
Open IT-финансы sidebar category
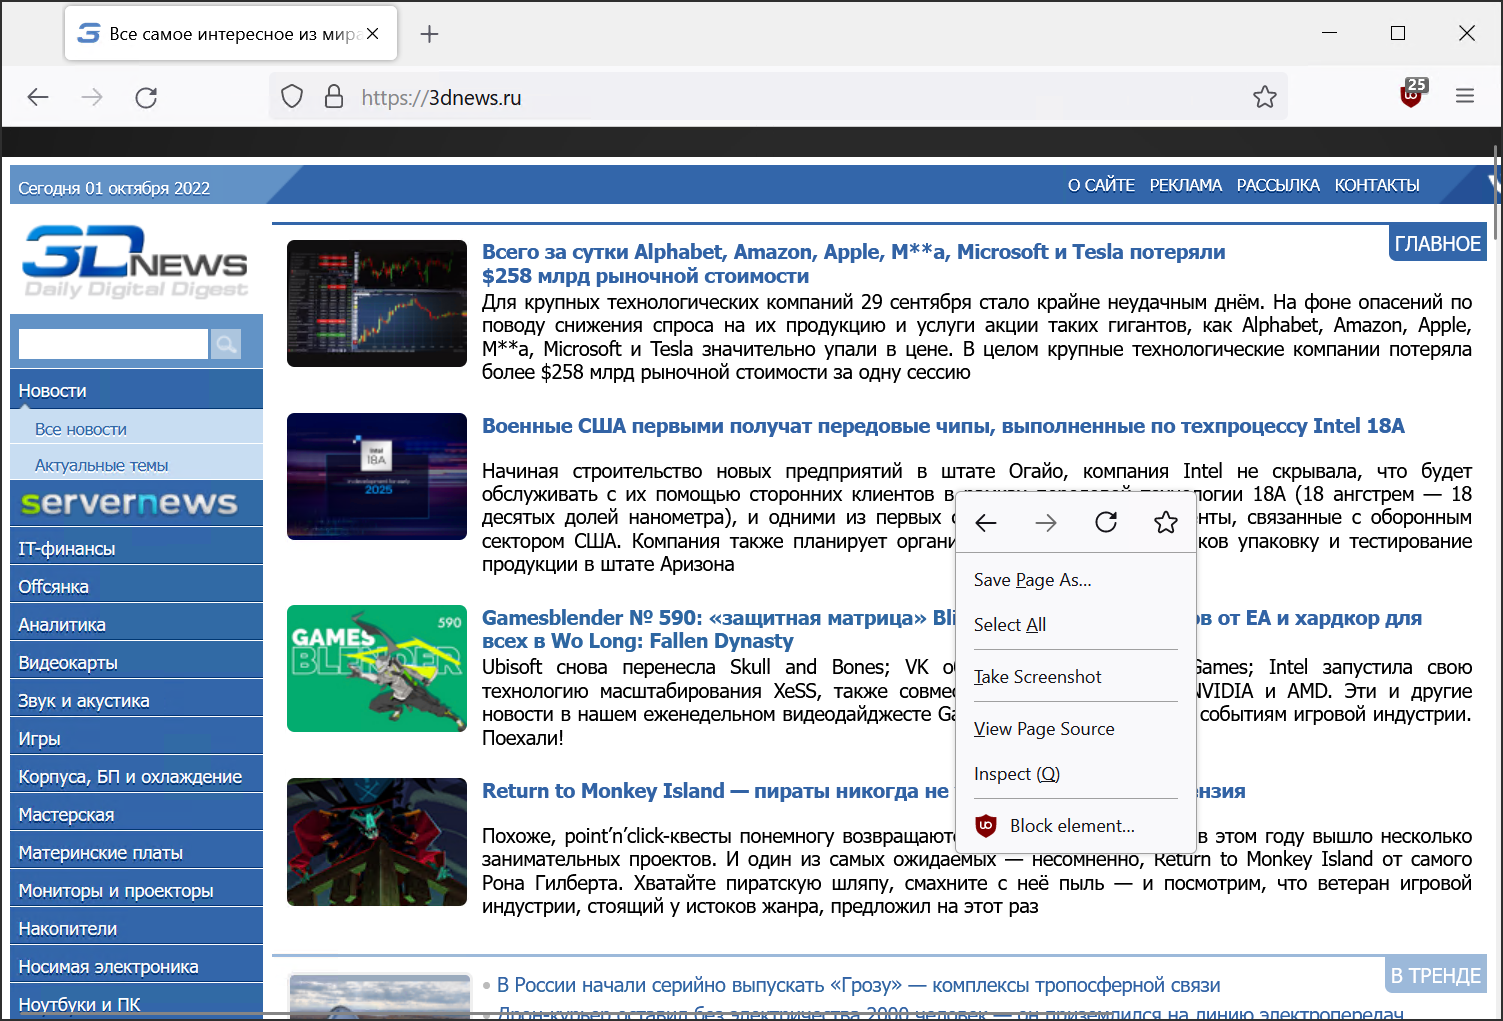pyautogui.click(x=136, y=548)
